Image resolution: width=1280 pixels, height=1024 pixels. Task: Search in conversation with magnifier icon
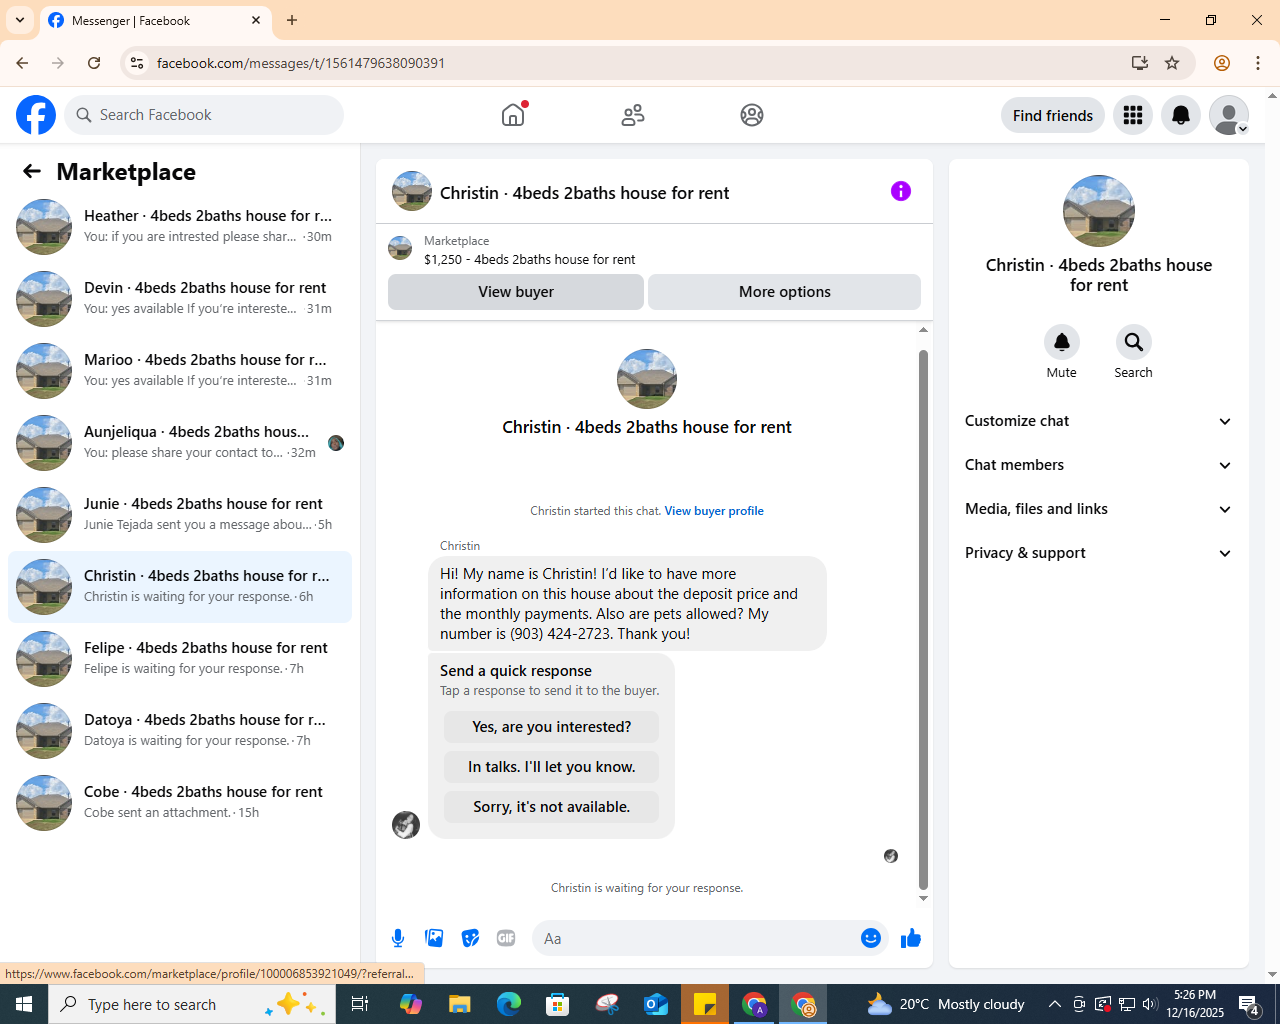[x=1134, y=342]
